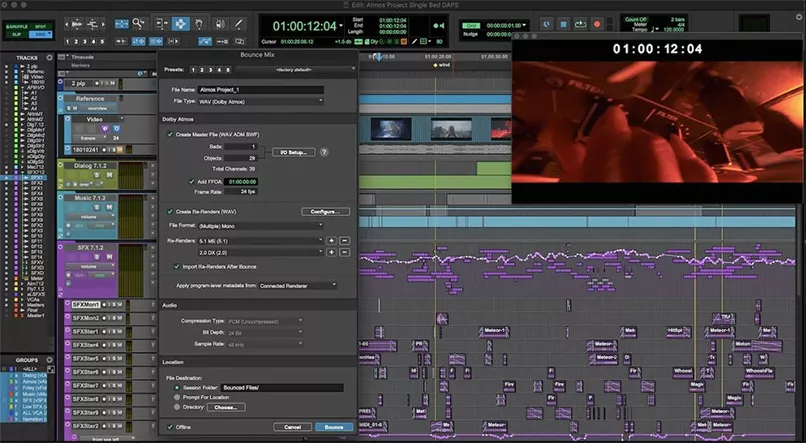Select zoom preset 5
Viewport: 806px width, 443px height.
[102, 41]
